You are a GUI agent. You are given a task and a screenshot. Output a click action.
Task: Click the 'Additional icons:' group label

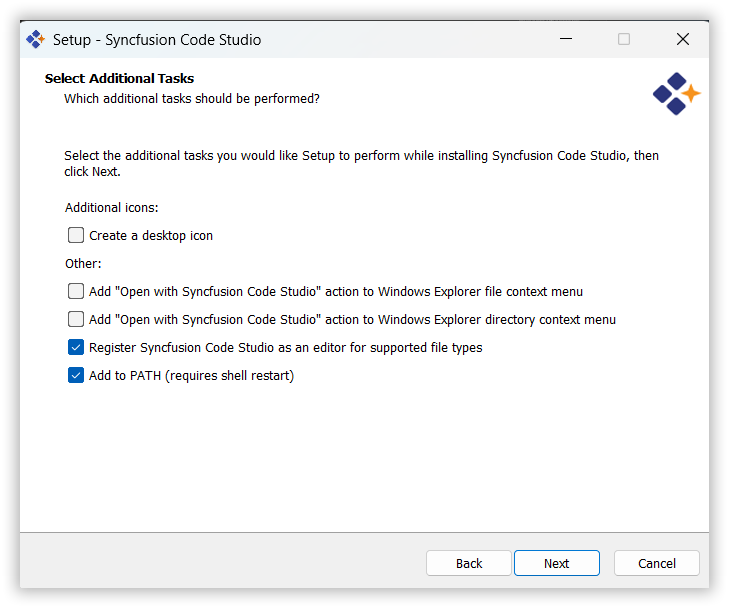click(x=112, y=208)
